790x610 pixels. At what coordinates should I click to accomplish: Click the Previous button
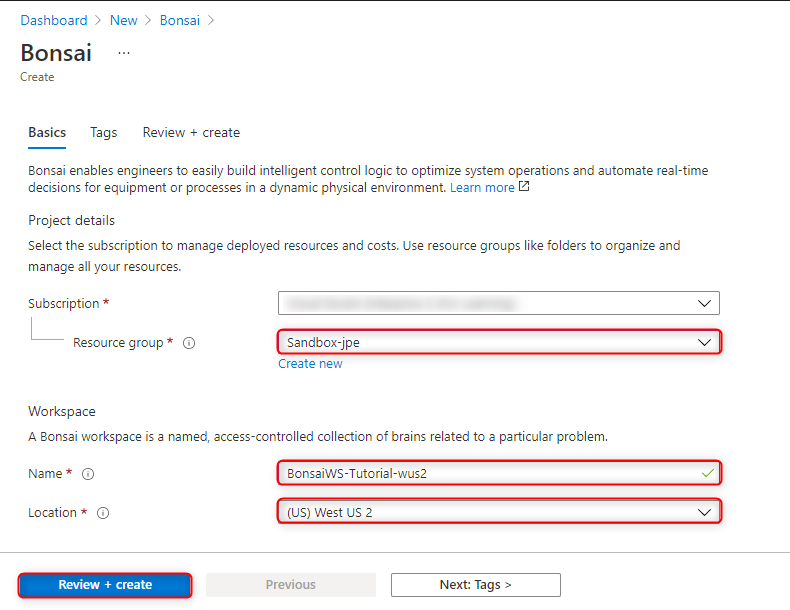click(291, 585)
